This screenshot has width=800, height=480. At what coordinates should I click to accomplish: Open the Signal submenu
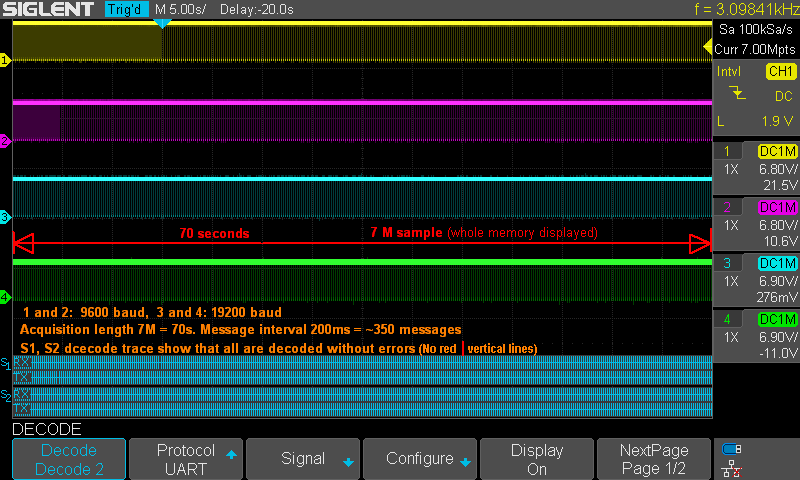(303, 459)
